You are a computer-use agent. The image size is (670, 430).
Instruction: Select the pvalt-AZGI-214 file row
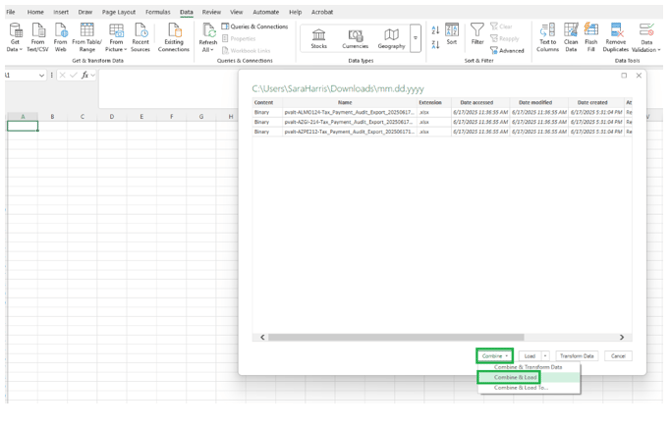click(x=442, y=122)
